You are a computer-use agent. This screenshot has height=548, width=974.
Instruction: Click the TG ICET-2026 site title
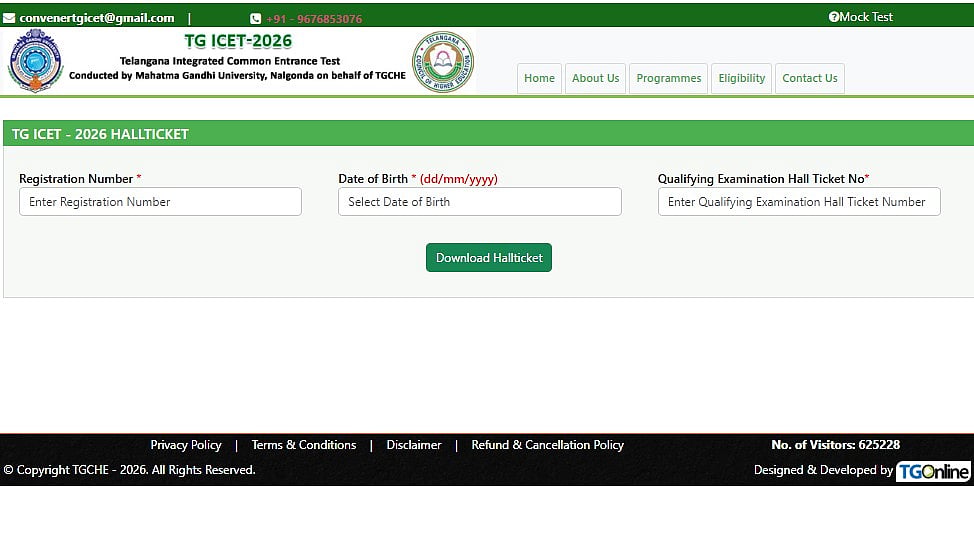238,41
